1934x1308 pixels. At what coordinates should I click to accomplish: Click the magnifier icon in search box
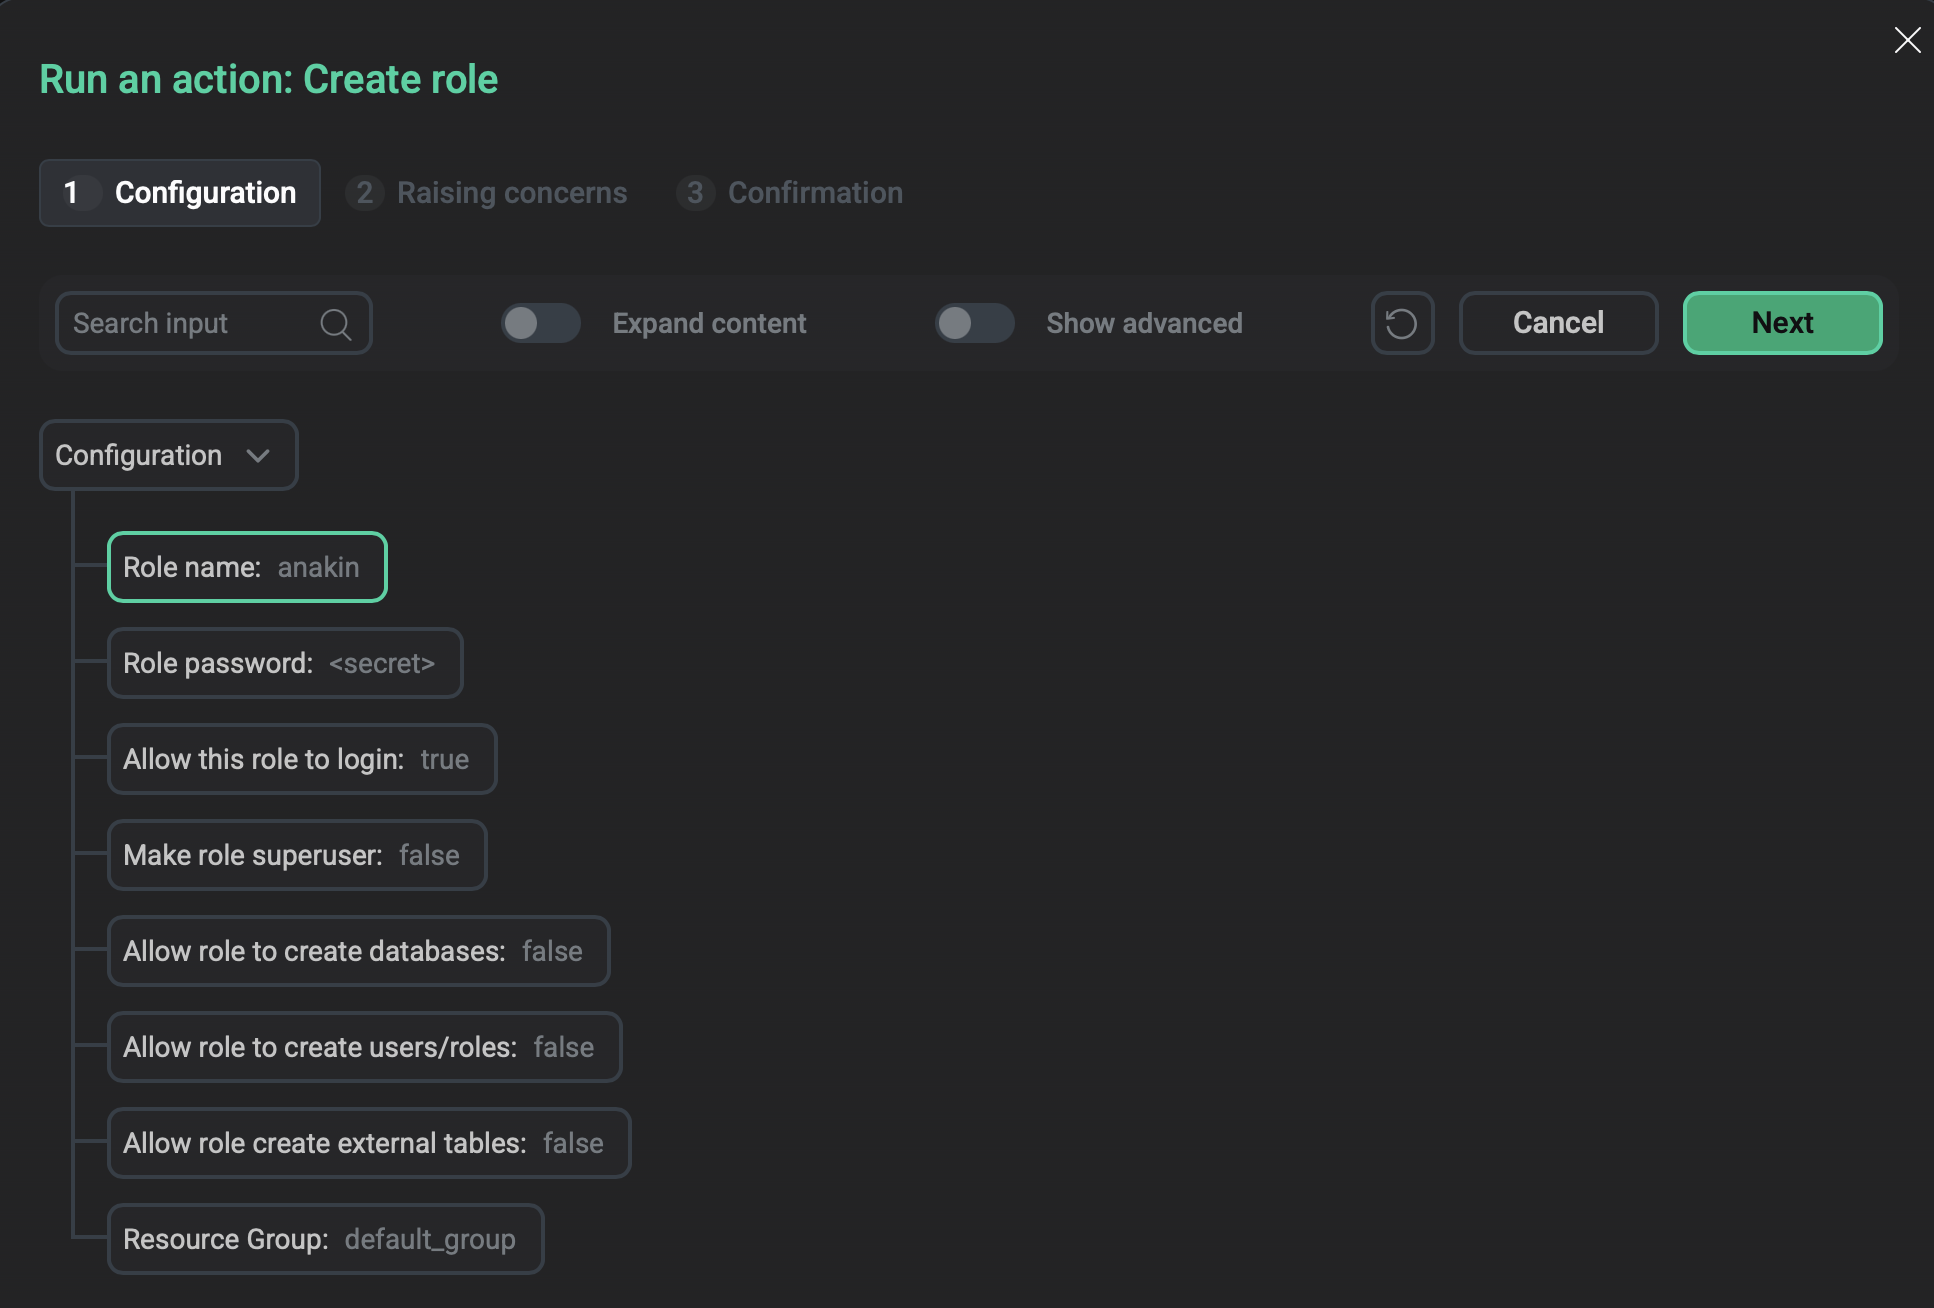335,324
